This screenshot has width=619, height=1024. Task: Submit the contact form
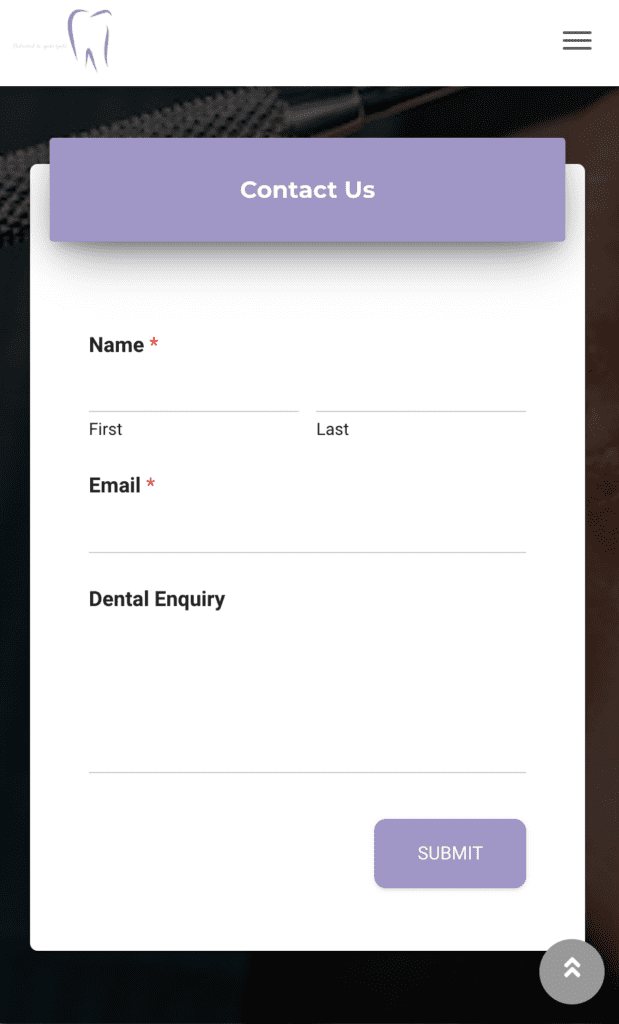pos(449,853)
